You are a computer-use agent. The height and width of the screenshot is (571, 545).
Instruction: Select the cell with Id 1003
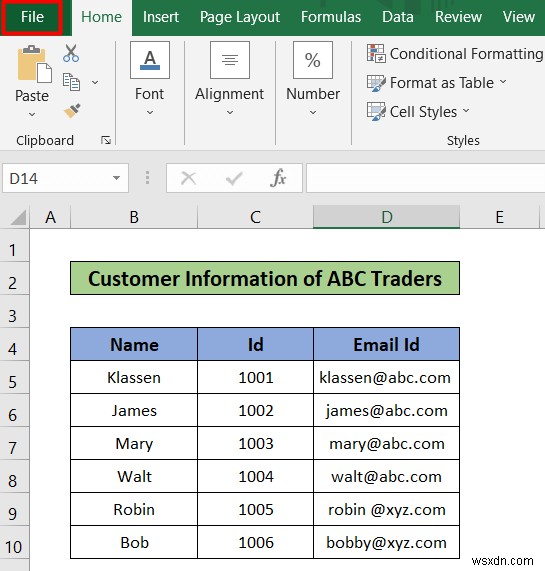coord(255,443)
